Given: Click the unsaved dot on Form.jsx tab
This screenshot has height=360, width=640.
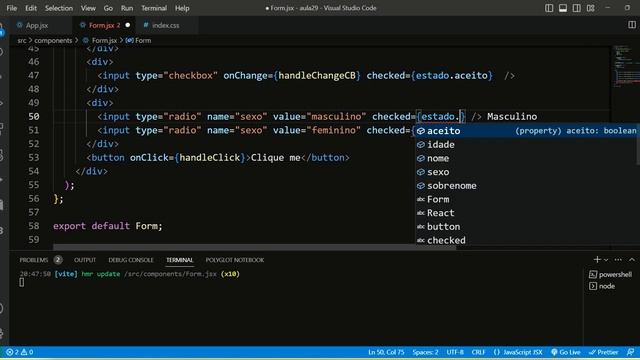Looking at the screenshot, I should click(x=128, y=25).
